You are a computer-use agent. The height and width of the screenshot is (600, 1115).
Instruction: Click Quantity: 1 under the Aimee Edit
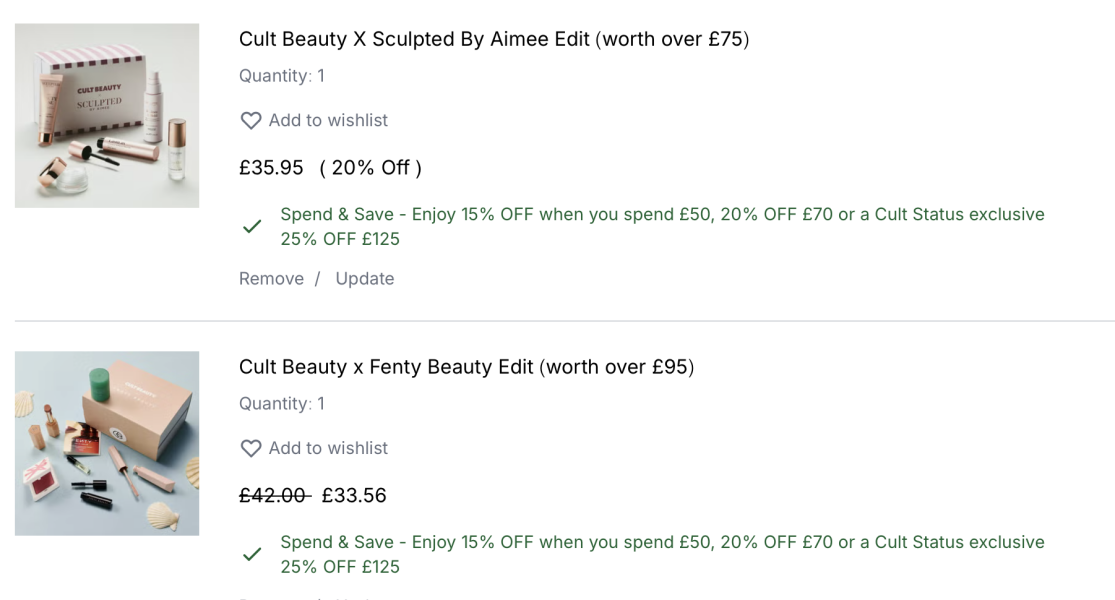pos(281,75)
